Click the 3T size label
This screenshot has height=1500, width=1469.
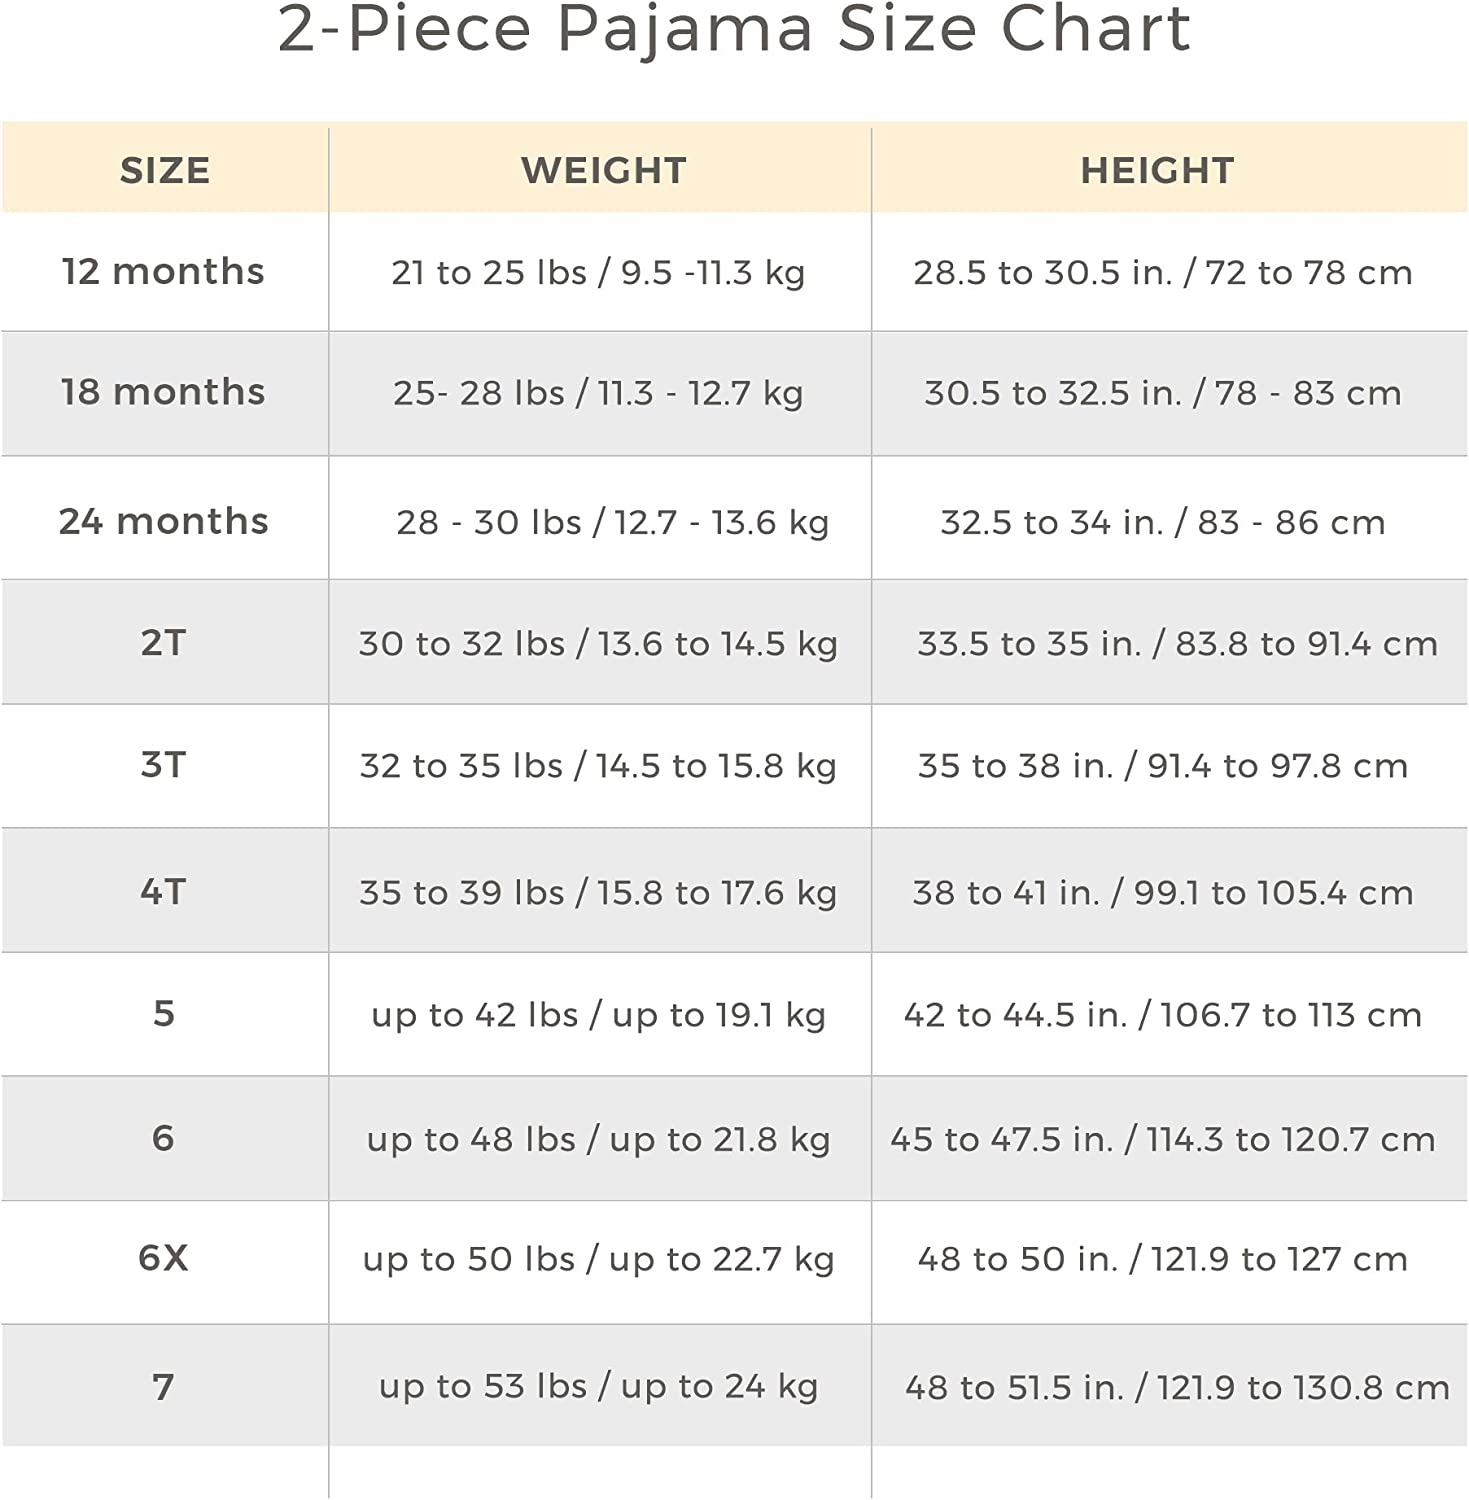coord(163,765)
